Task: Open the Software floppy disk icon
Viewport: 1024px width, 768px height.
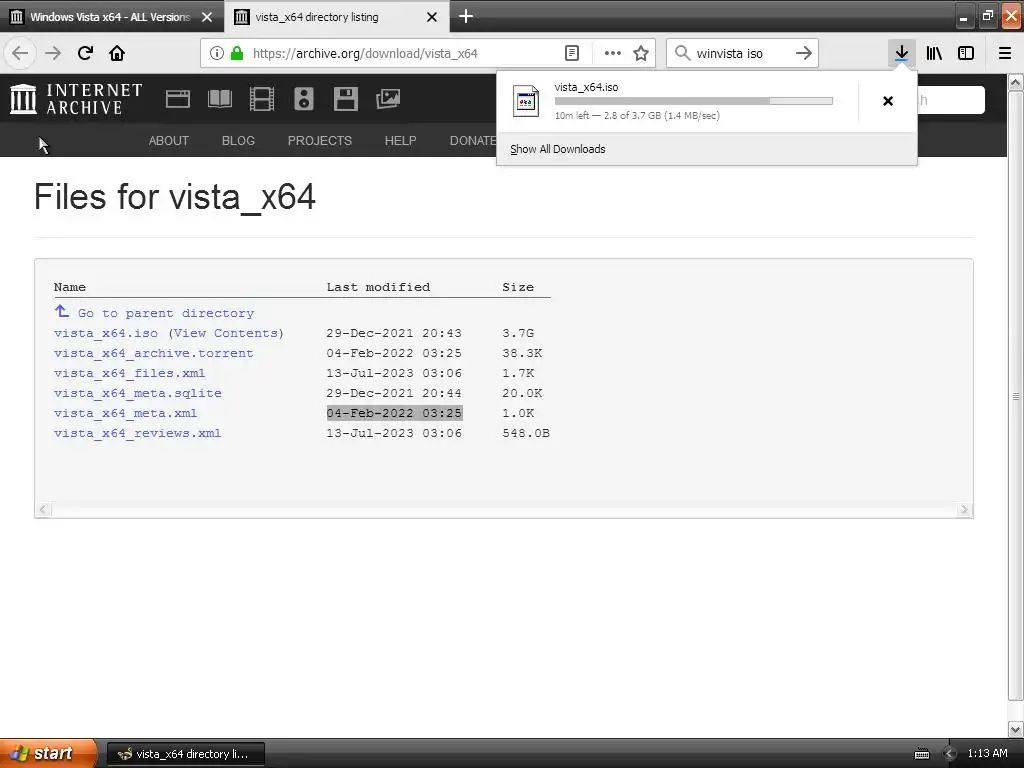Action: [x=345, y=99]
